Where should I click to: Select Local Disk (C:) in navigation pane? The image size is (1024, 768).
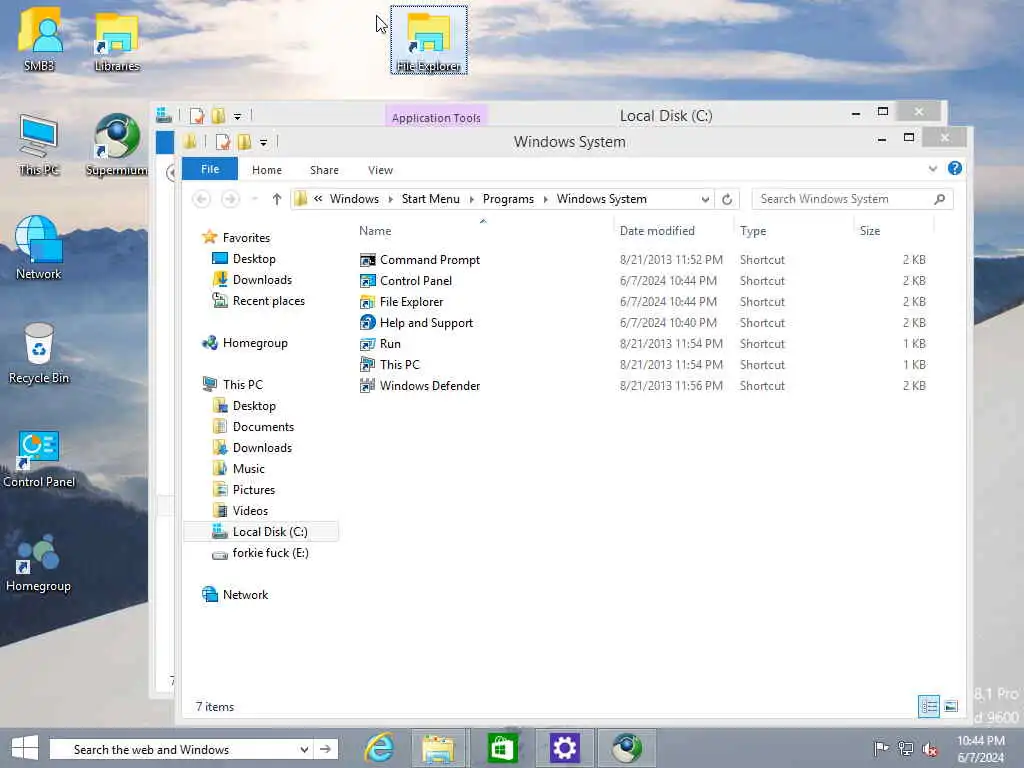tap(261, 532)
